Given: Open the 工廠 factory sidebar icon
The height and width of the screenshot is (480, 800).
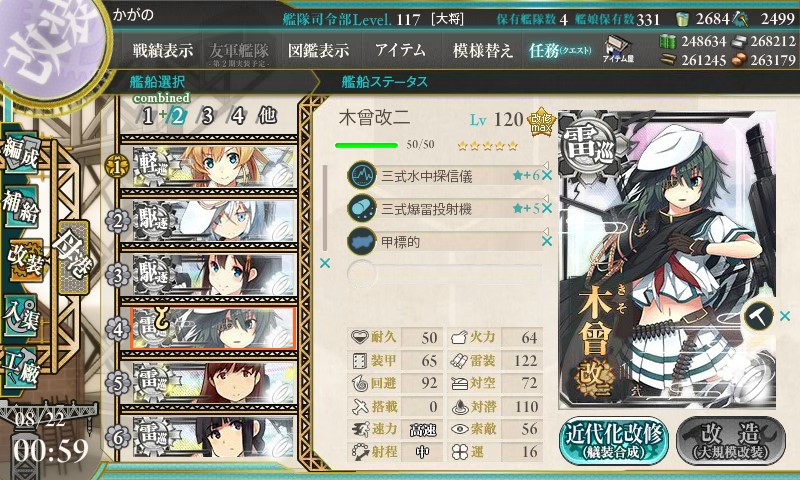Looking at the screenshot, I should (21, 366).
